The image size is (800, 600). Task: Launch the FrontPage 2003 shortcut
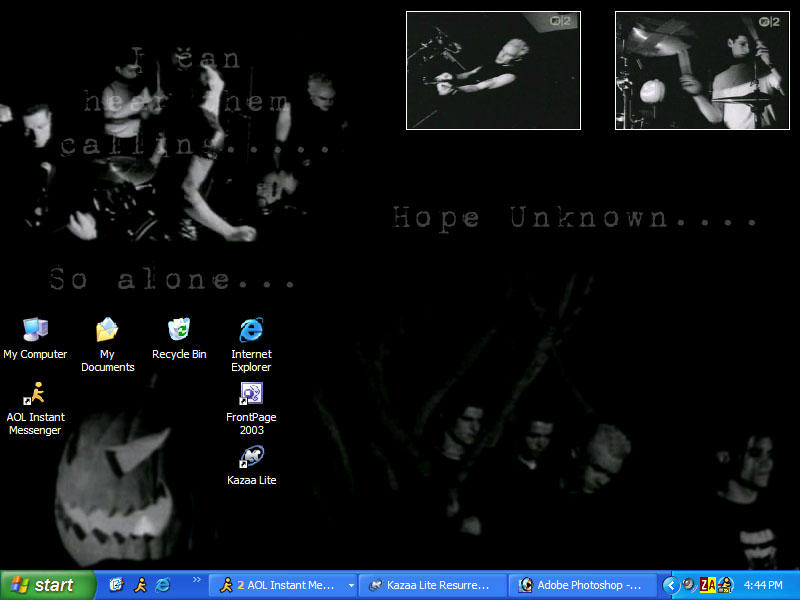[x=251, y=394]
